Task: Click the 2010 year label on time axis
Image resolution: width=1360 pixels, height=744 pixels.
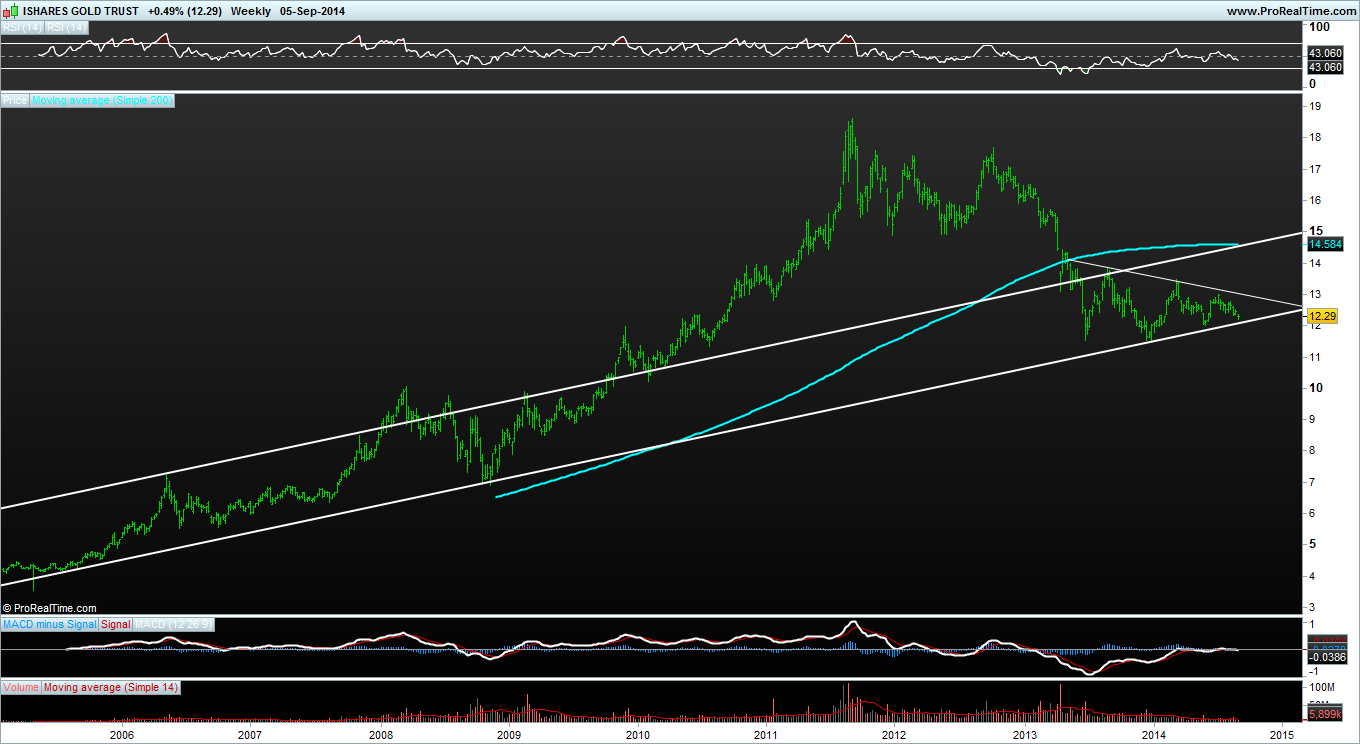Action: pyautogui.click(x=638, y=735)
